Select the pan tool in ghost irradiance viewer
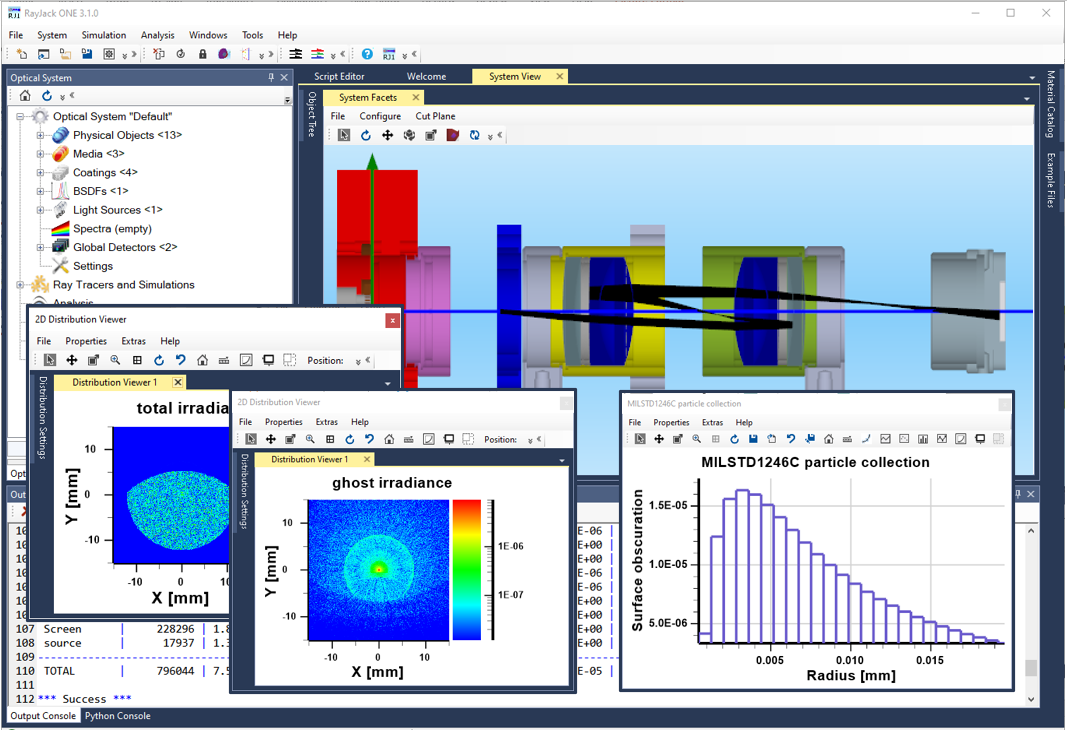The image size is (1067, 730). tap(271, 439)
